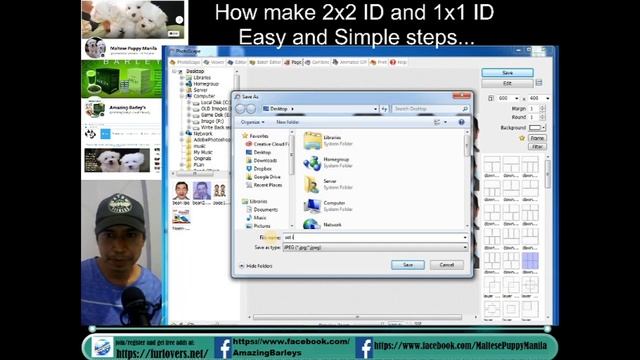Viewport: 640px width, 360px height.
Task: Select Game Disk (E:) in the folder tree
Action: 215,115
